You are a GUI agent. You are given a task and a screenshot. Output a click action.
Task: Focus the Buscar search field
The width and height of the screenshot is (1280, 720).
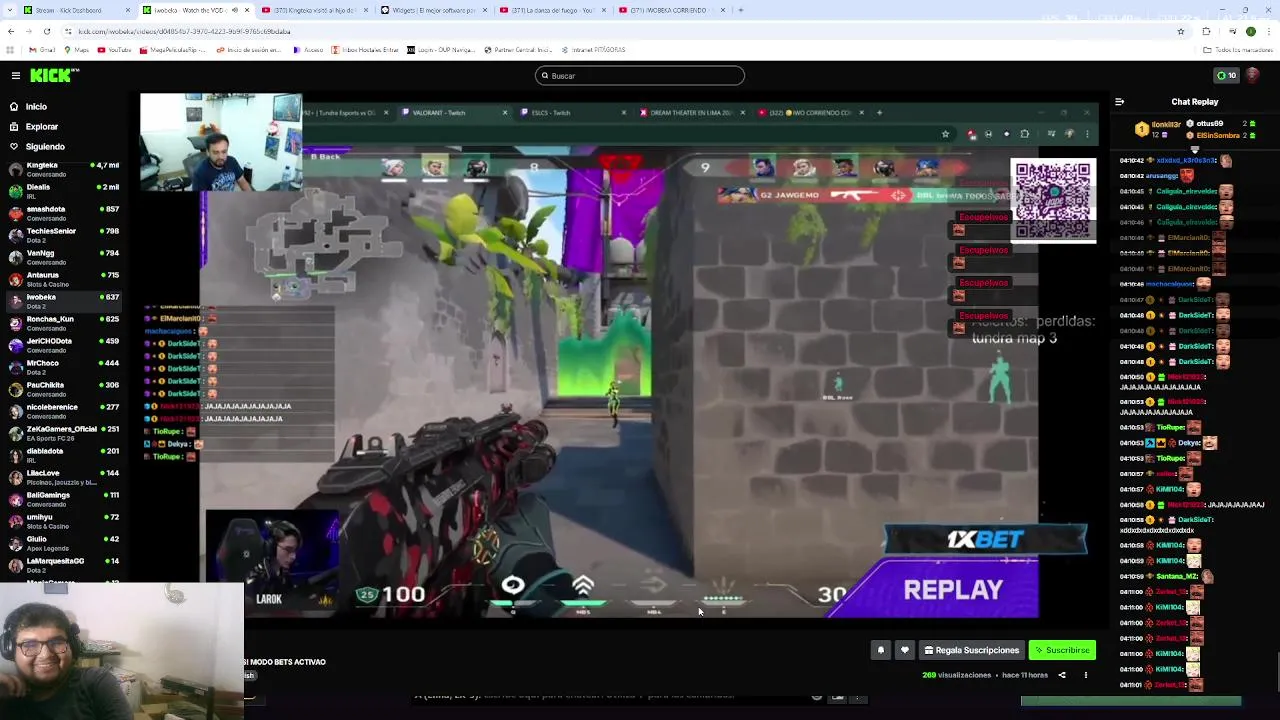[x=640, y=76]
